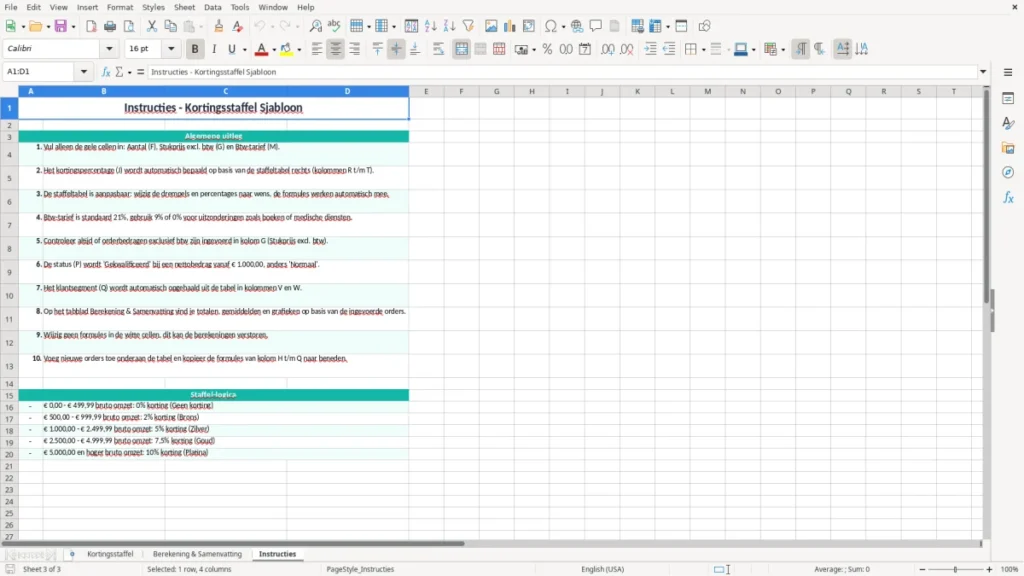Screen dimensions: 1024x576
Task: Click Format as Percent icon
Action: (x=547, y=49)
